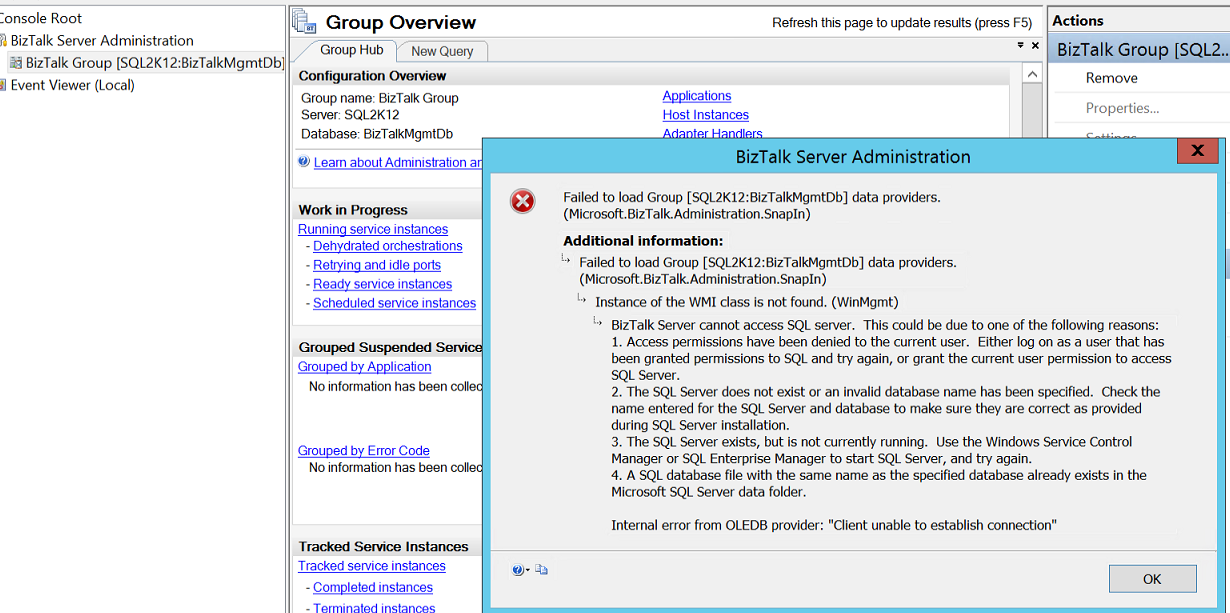Screen dimensions: 1230x613
Task: Copy error details with the copy icon
Action: pyautogui.click(x=541, y=570)
